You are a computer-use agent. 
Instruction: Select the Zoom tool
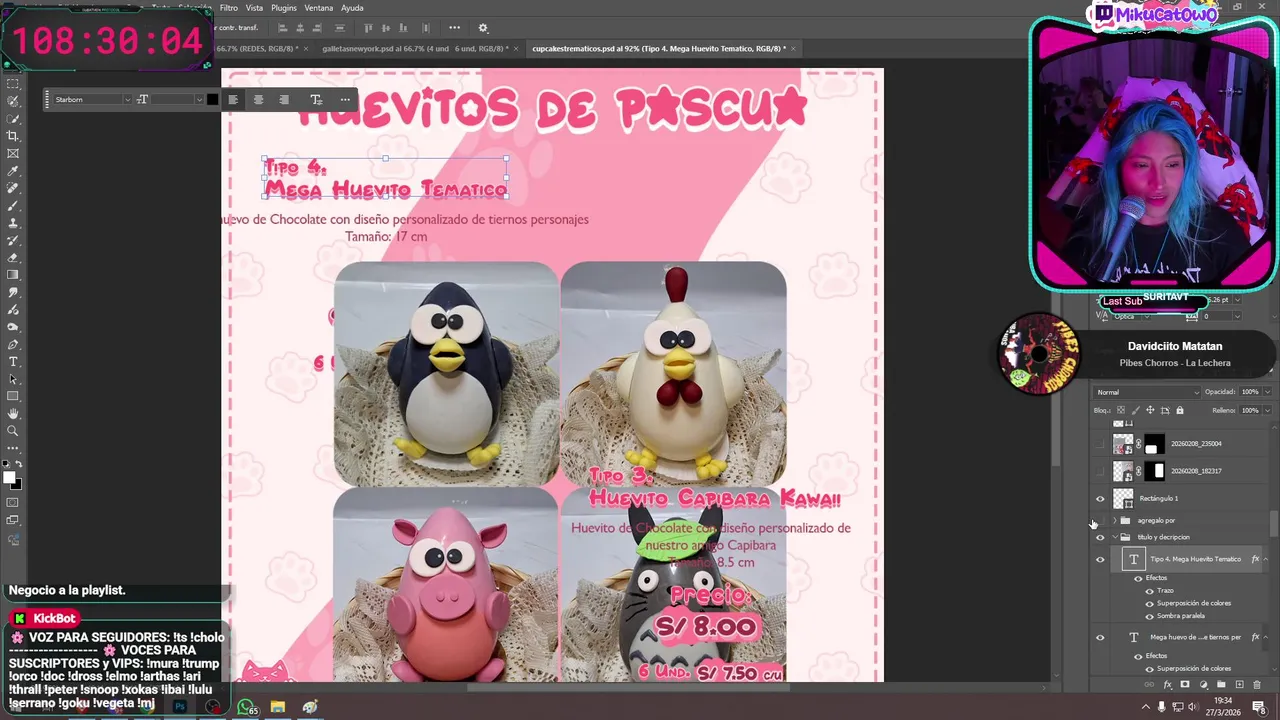[13, 431]
